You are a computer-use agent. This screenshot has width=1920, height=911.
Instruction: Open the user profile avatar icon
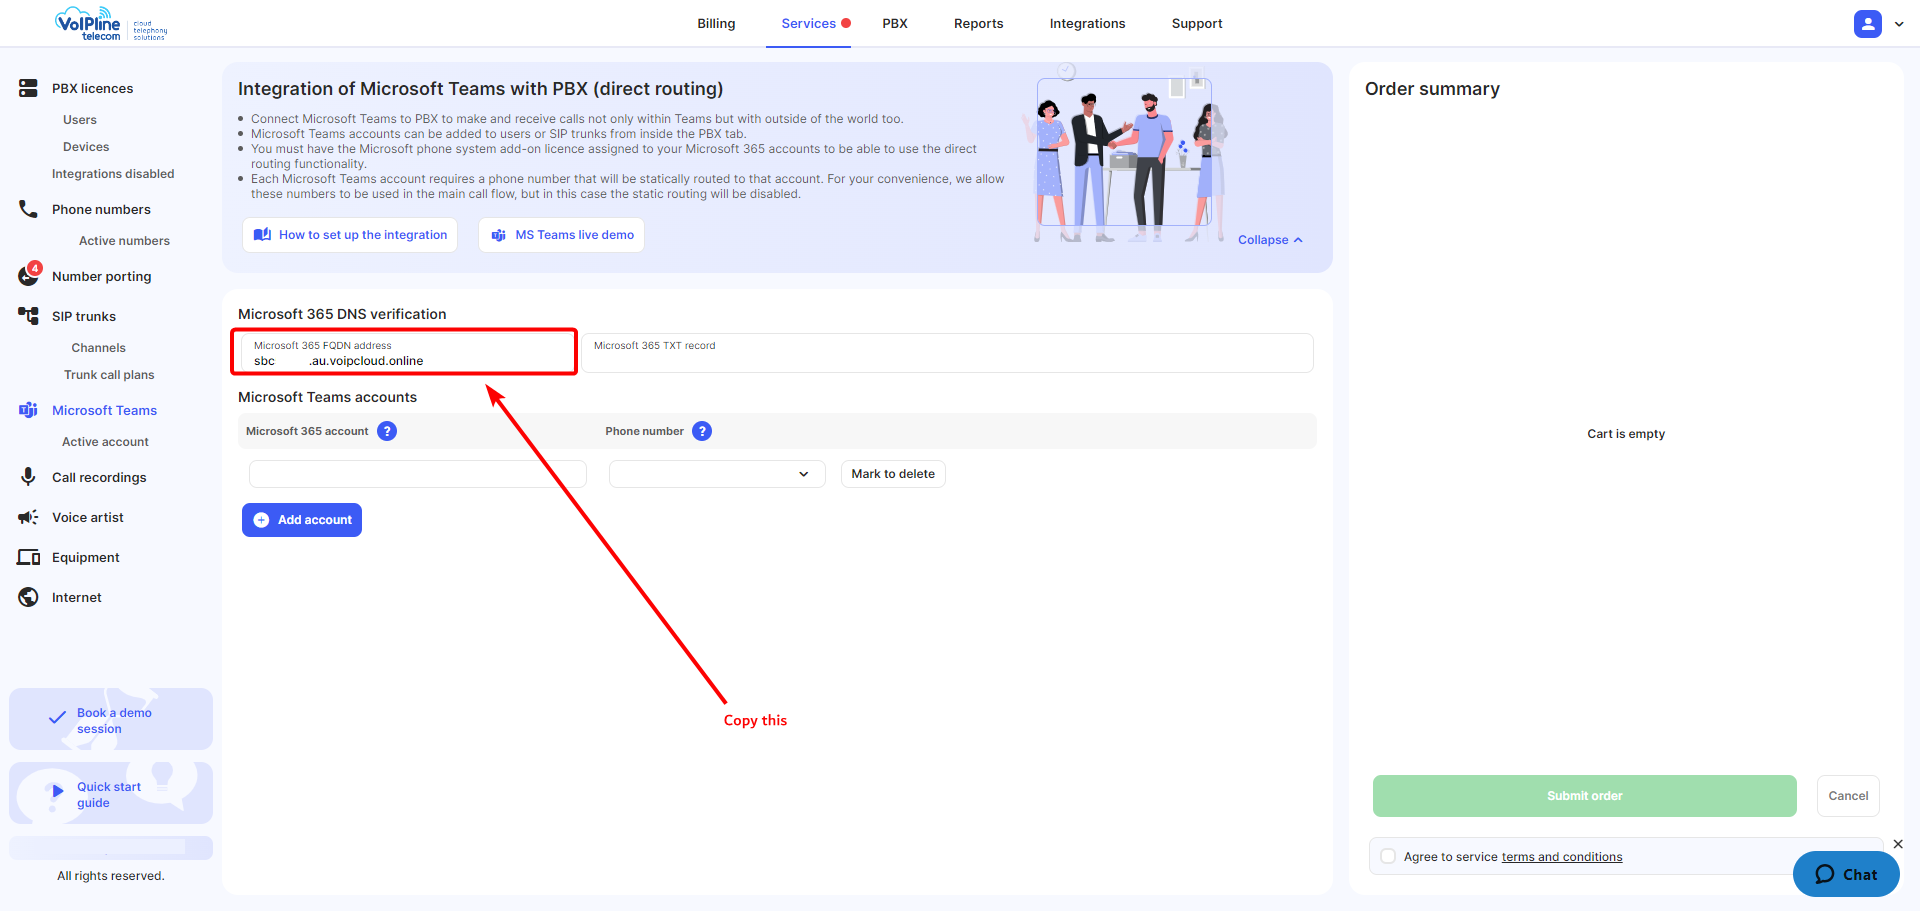[x=1867, y=24]
